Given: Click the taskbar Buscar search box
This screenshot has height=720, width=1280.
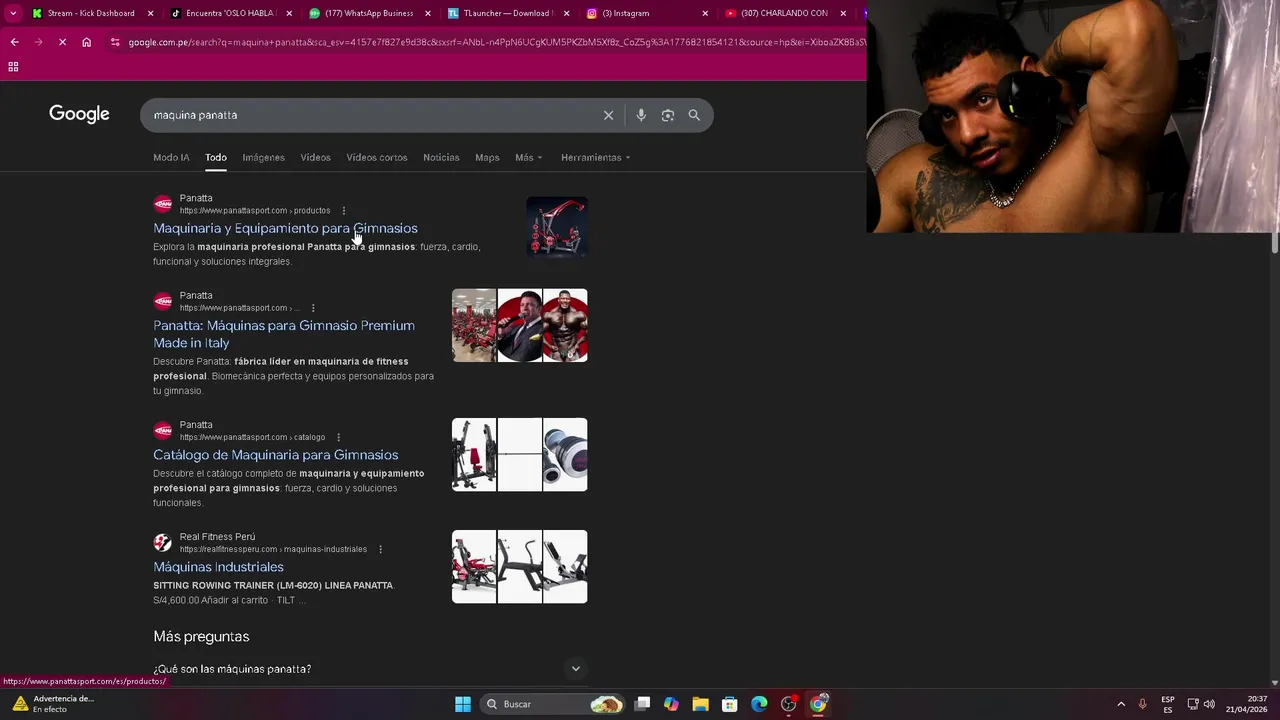Looking at the screenshot, I should pyautogui.click(x=552, y=704).
